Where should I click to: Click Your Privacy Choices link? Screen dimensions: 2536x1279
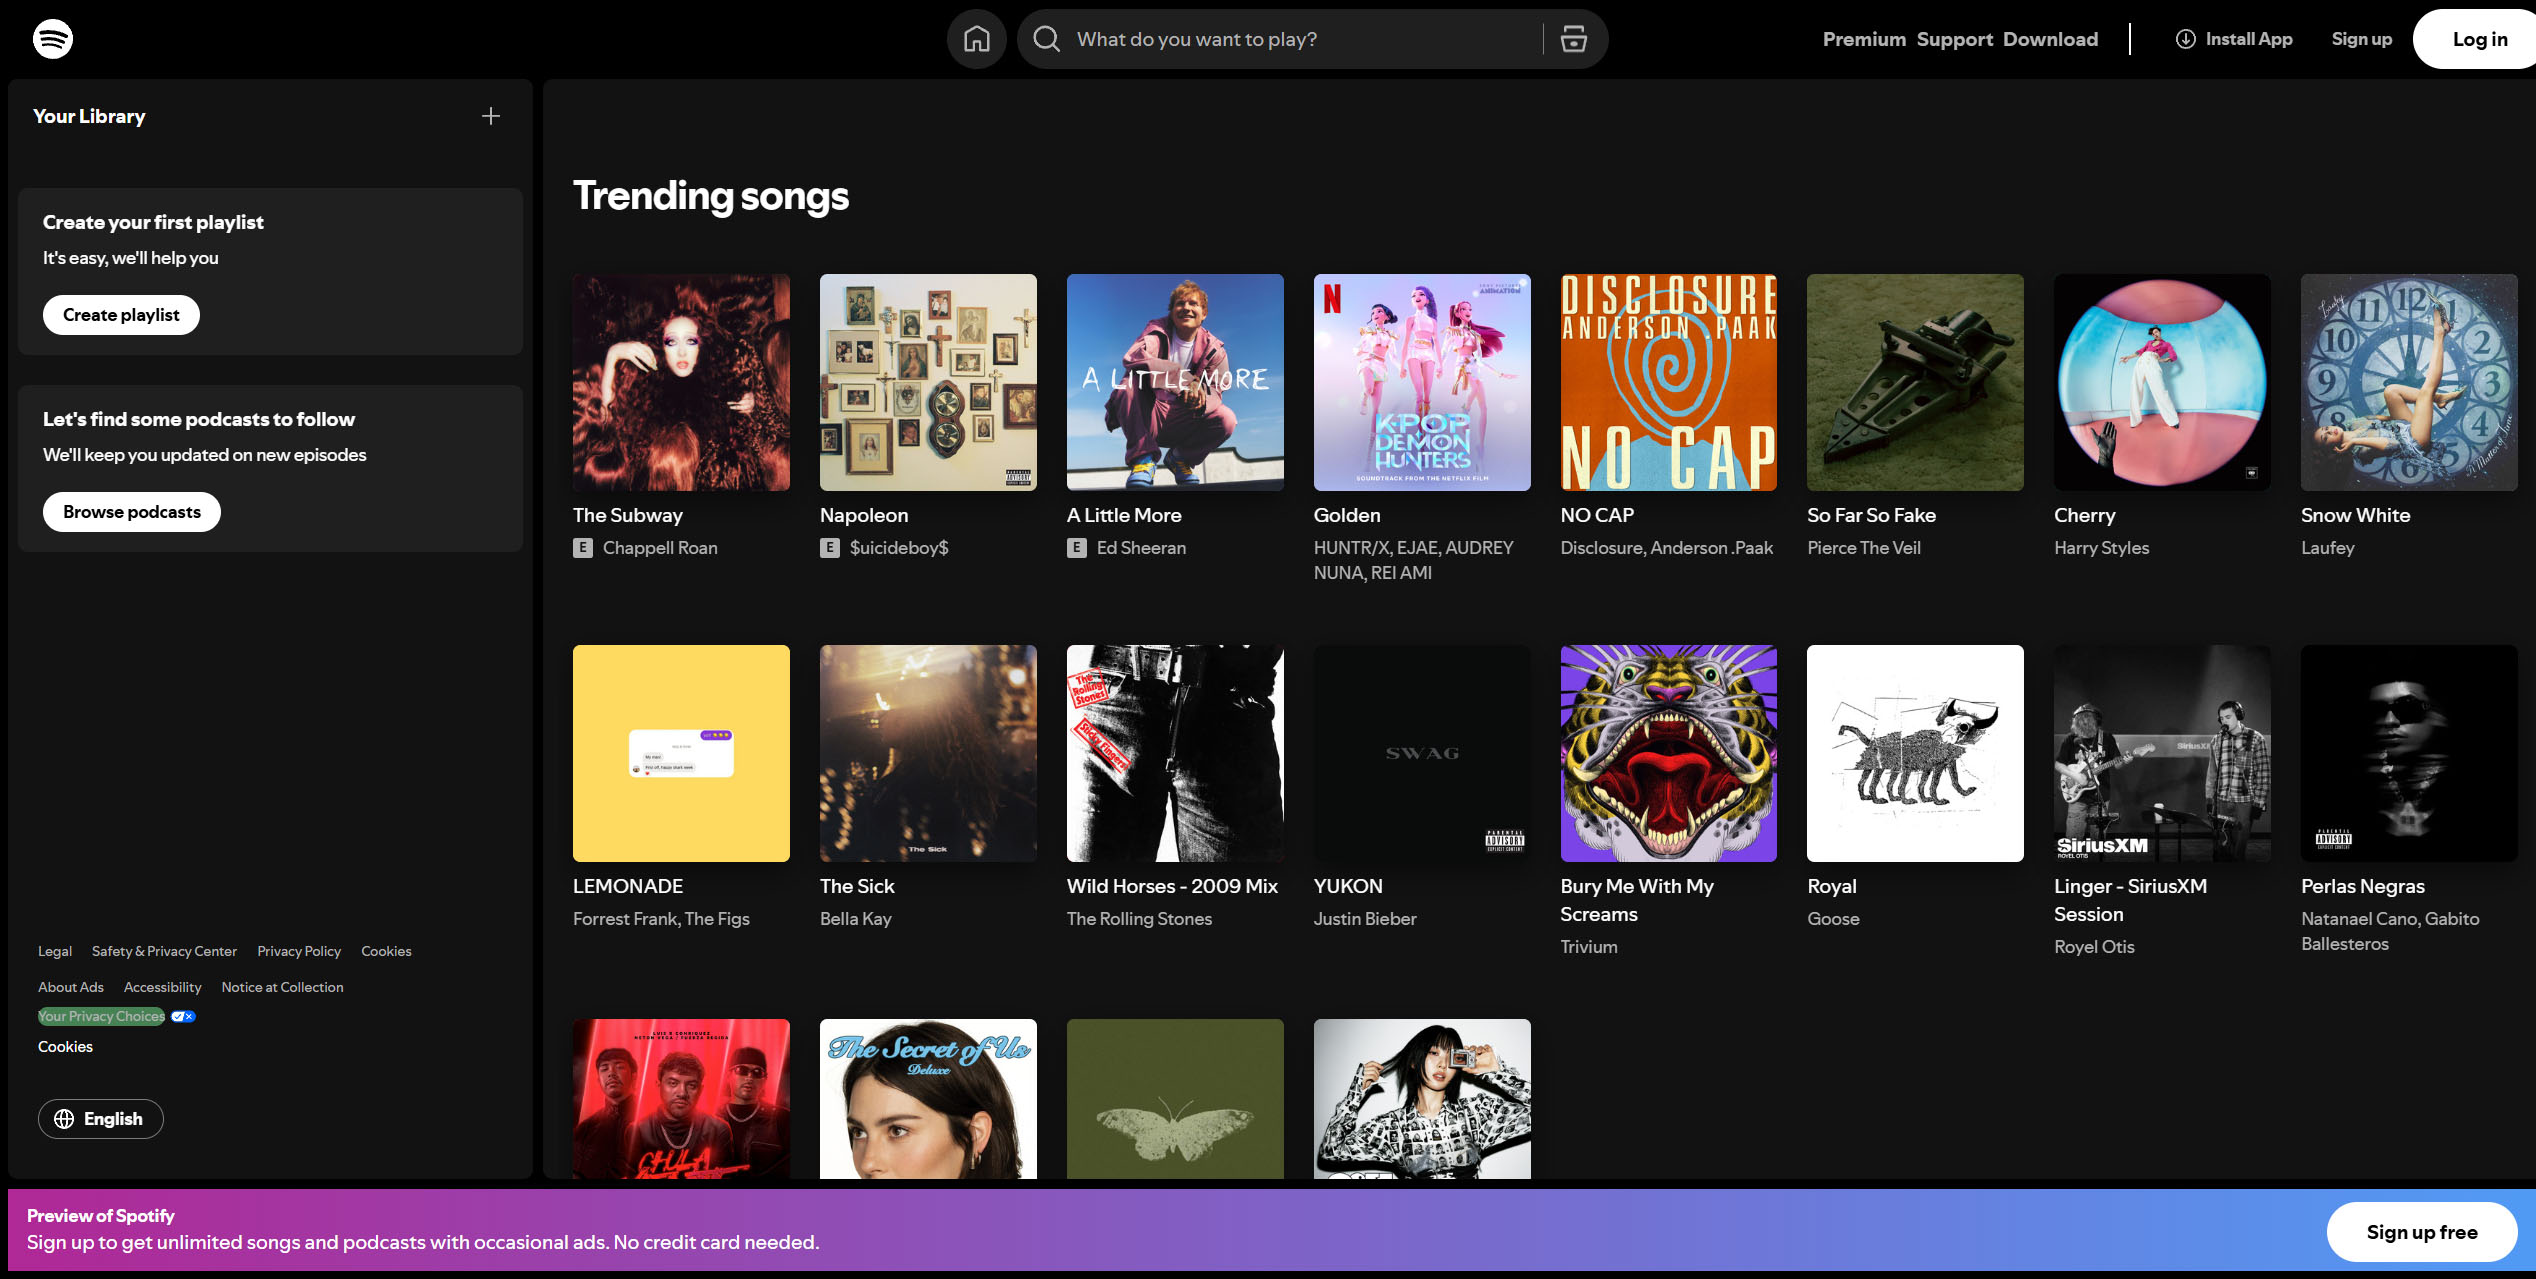tap(101, 1016)
